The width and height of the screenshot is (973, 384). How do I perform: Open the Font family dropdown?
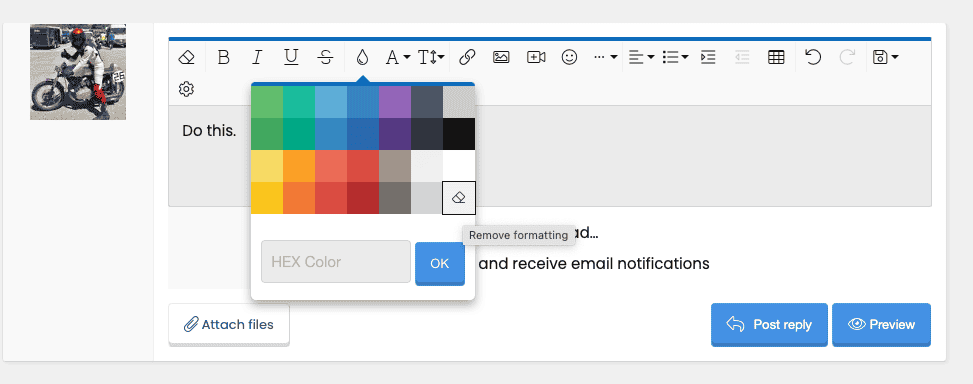coord(397,58)
